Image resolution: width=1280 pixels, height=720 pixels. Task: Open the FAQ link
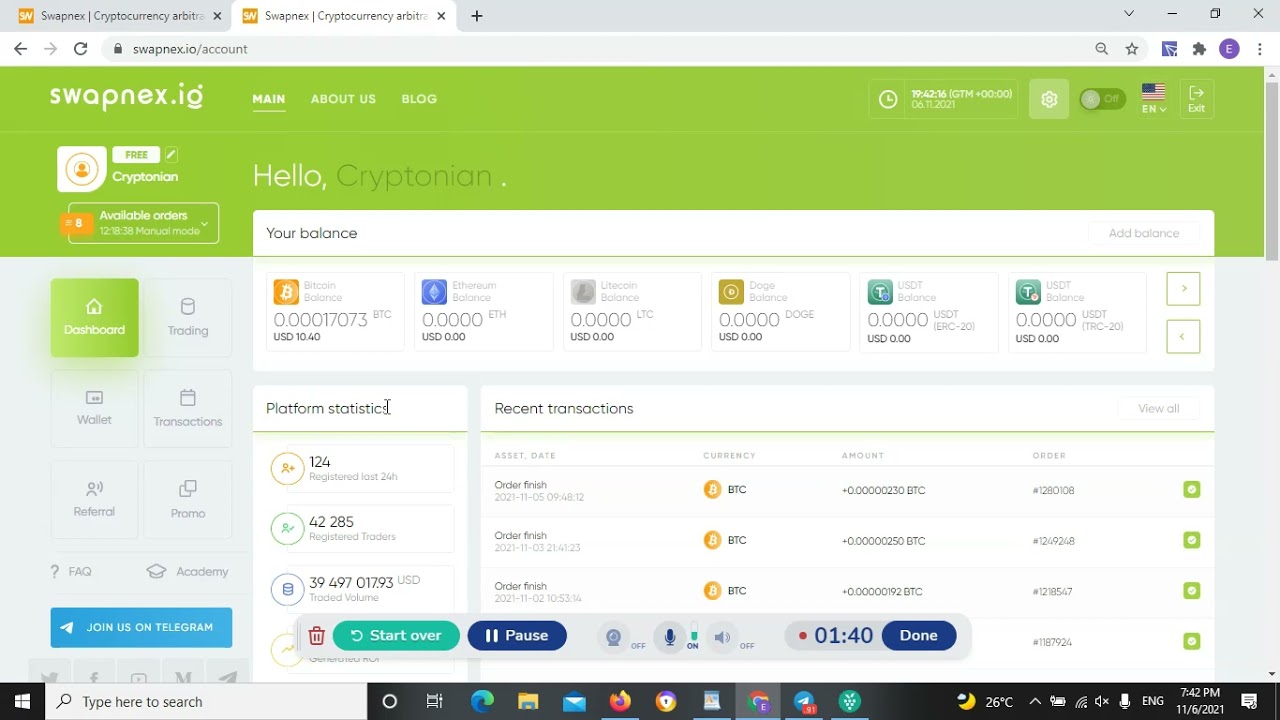click(71, 572)
